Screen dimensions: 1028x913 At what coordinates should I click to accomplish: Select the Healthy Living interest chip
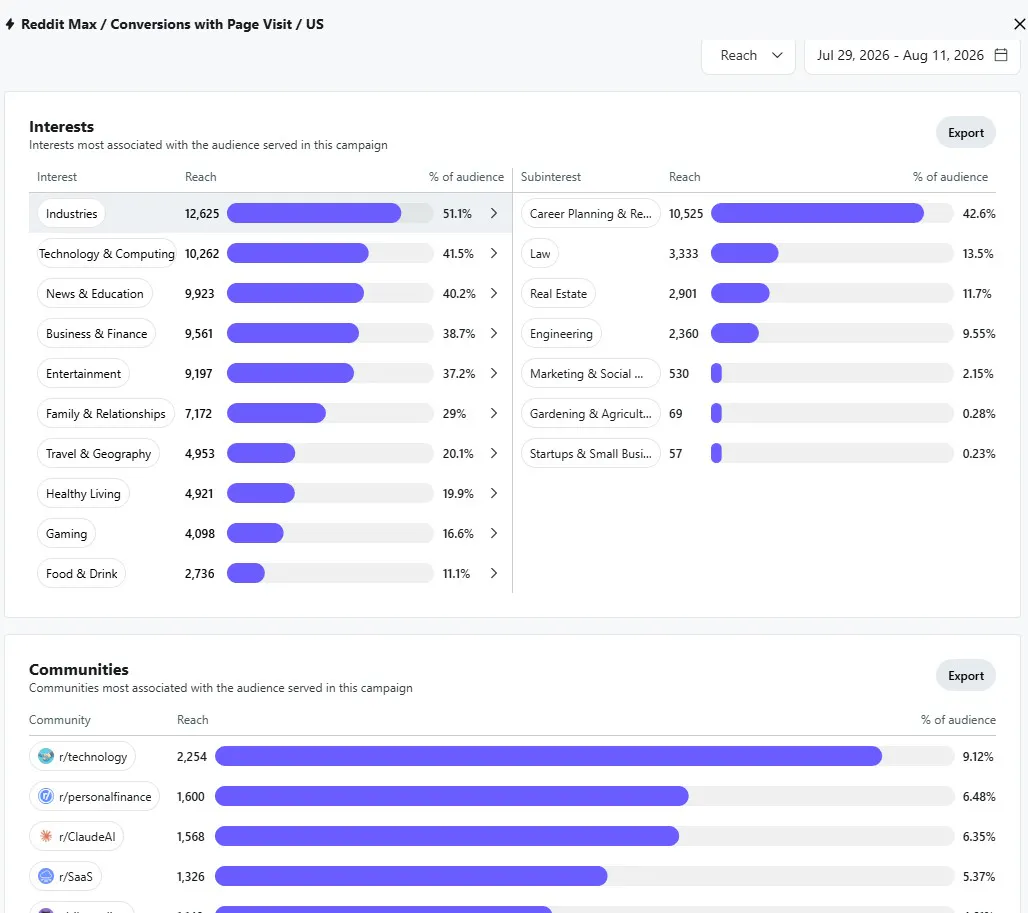[x=83, y=494]
